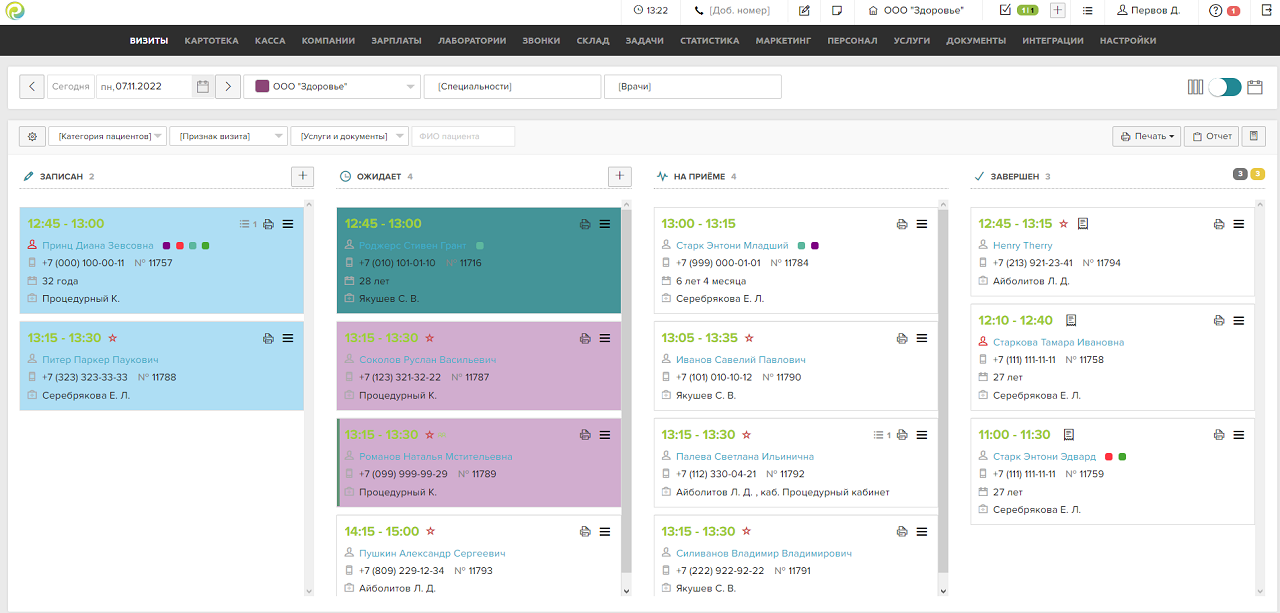Expand the Печать dropdown button
The height and width of the screenshot is (613, 1280).
(1146, 136)
